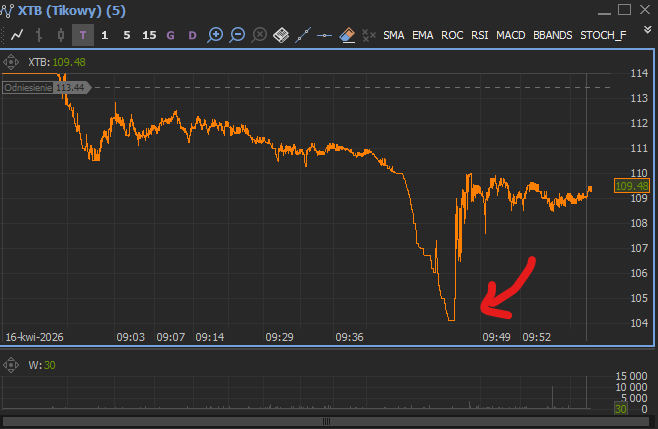Viewport: 658px width, 429px height.
Task: Add BBANDS indicator
Action: [553, 35]
